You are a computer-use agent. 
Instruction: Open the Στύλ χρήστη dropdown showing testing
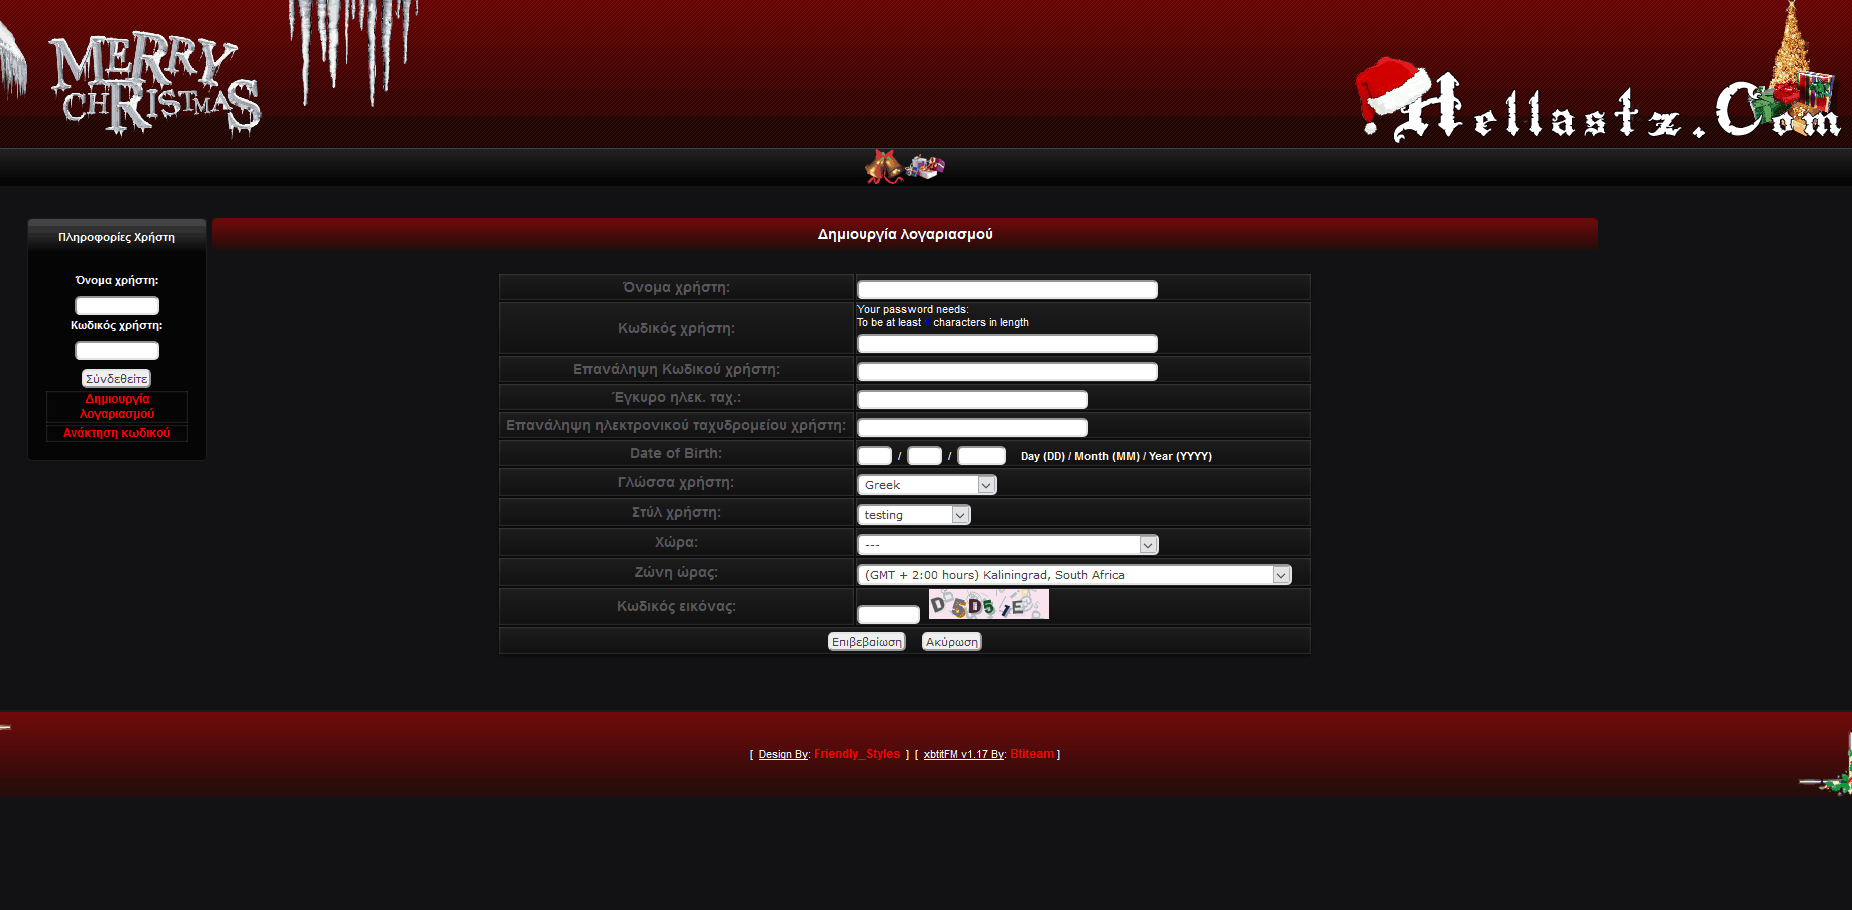pos(914,515)
